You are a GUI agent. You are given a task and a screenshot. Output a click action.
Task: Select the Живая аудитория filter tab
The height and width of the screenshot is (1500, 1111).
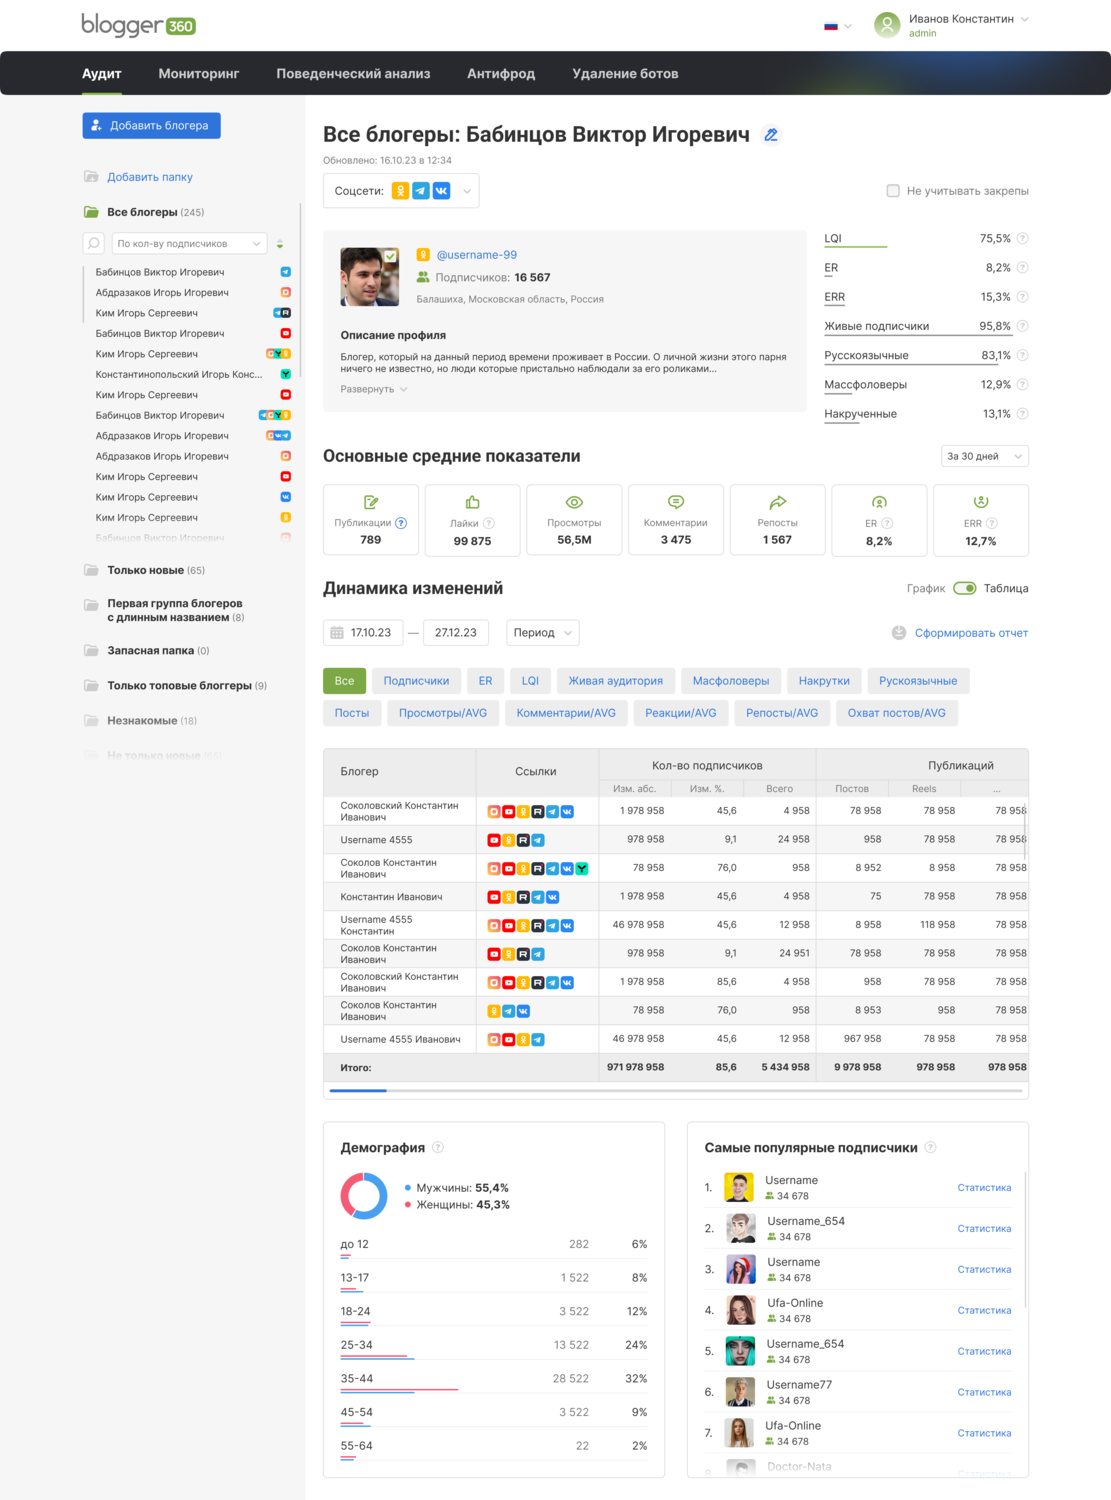pos(616,681)
